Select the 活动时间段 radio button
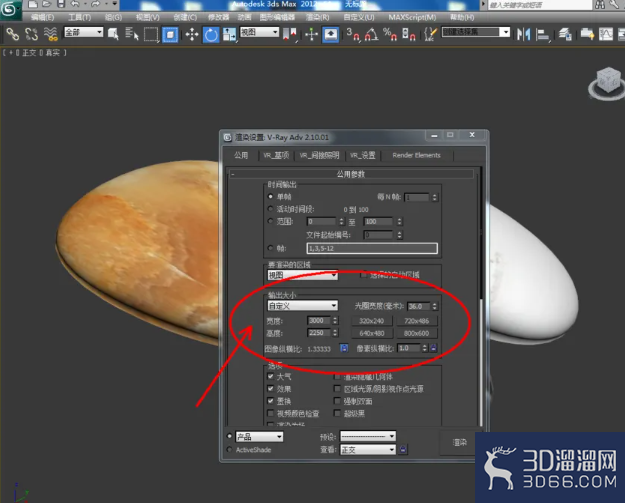The height and width of the screenshot is (503, 625). pos(271,208)
